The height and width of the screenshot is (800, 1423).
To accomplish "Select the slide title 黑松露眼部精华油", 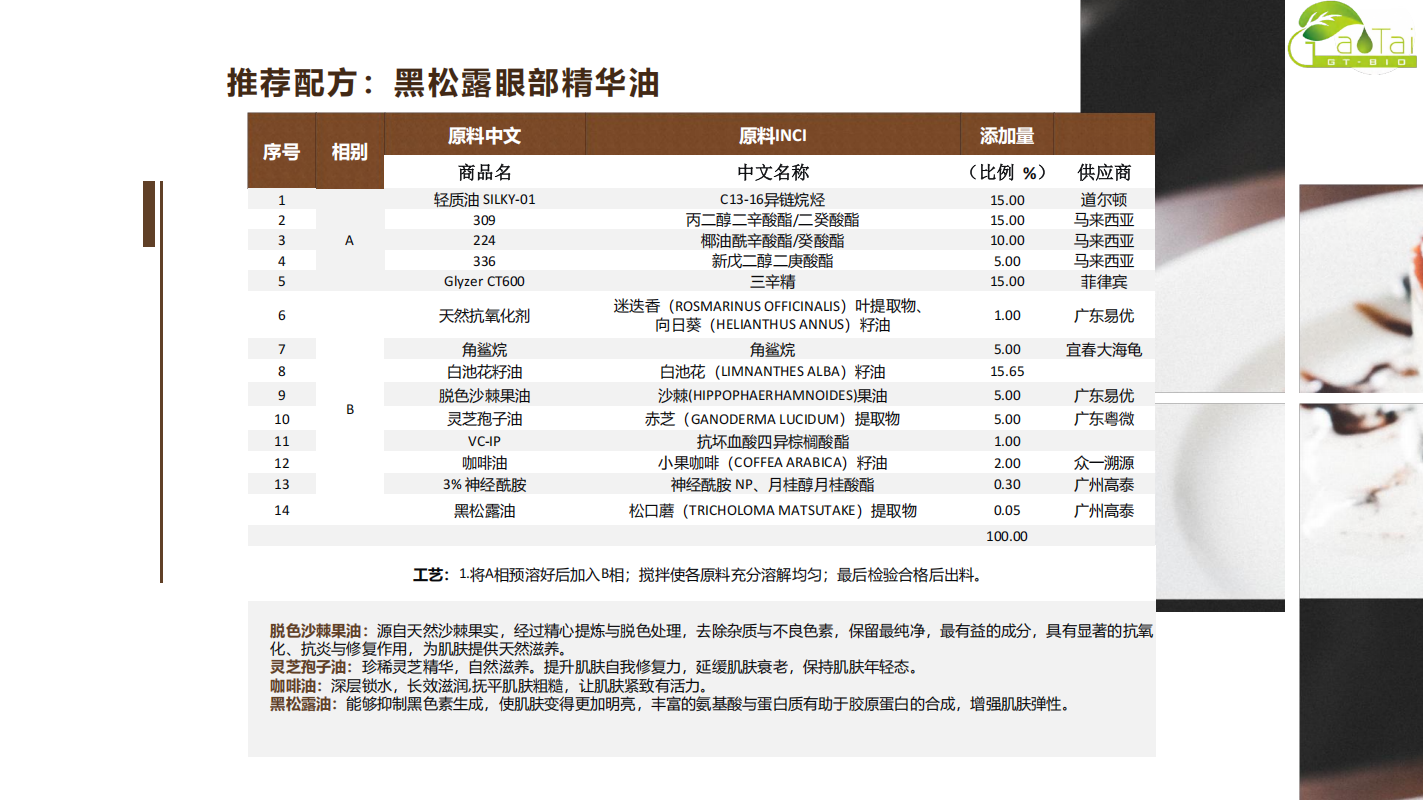I will (x=442, y=83).
